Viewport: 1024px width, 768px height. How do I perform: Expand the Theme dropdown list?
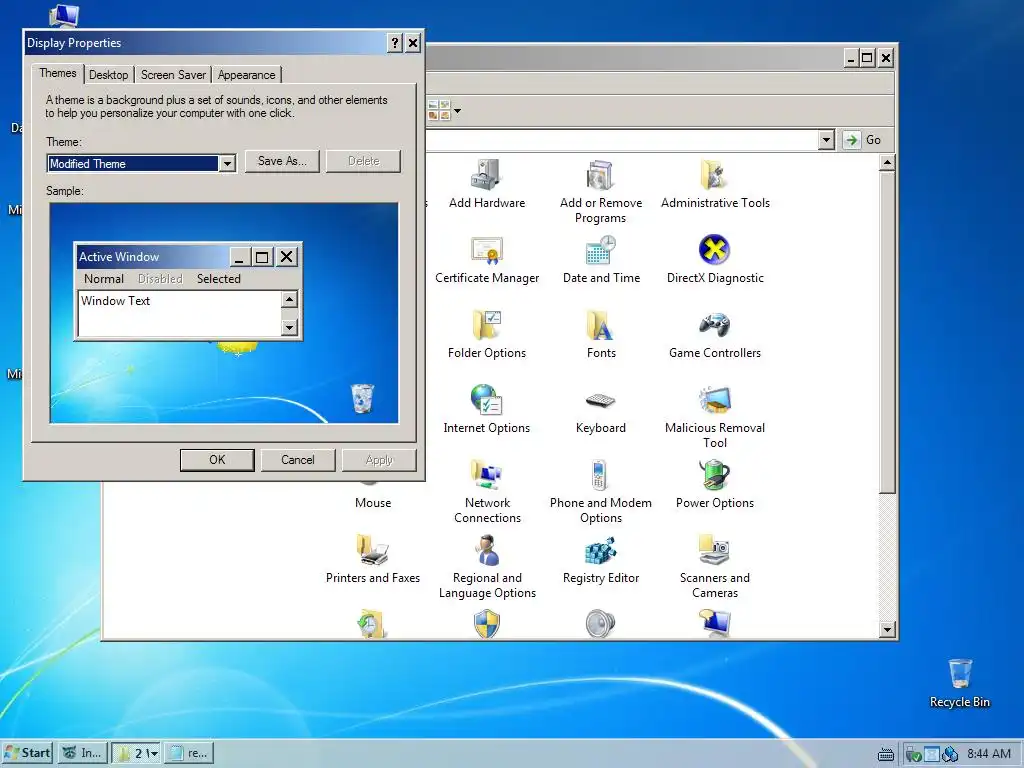[227, 163]
